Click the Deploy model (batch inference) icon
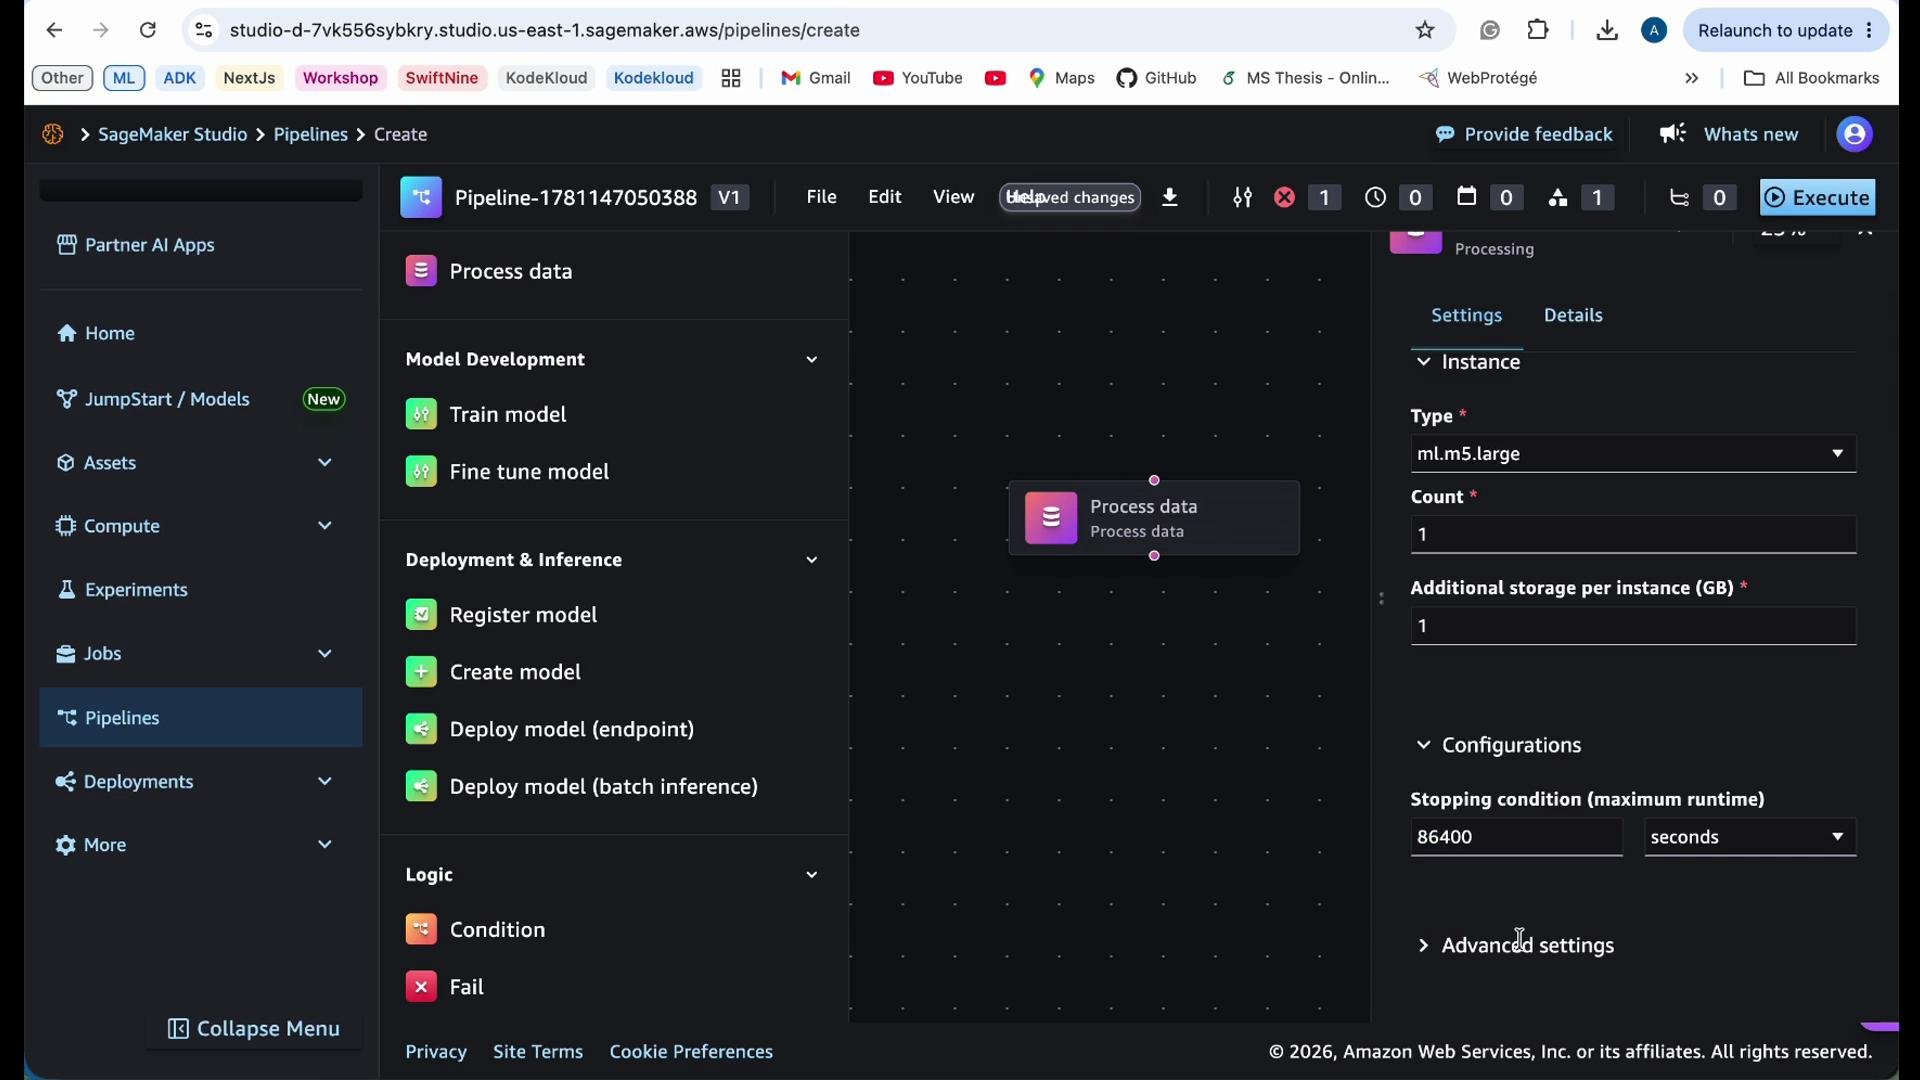Image resolution: width=1920 pixels, height=1080 pixels. pyautogui.click(x=421, y=786)
